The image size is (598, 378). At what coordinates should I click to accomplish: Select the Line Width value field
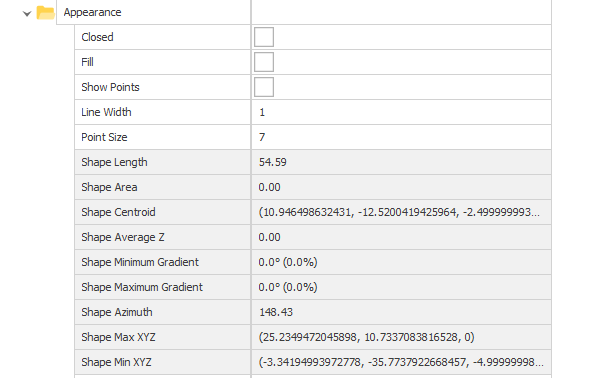click(401, 112)
